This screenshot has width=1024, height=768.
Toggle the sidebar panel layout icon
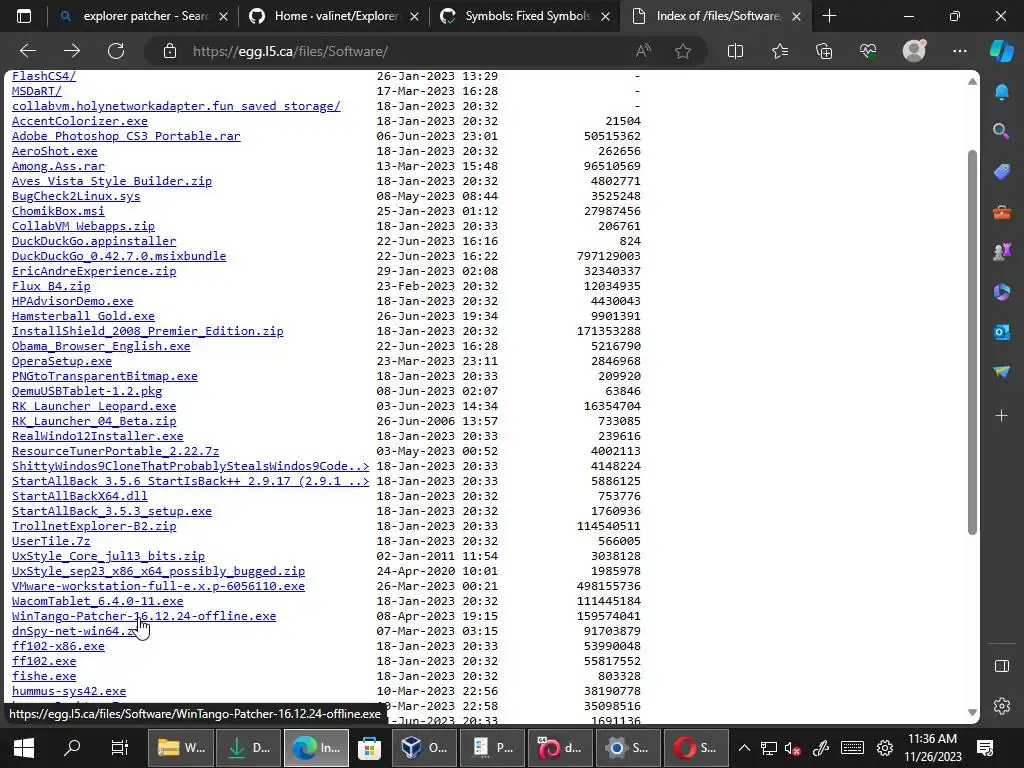[1002, 666]
